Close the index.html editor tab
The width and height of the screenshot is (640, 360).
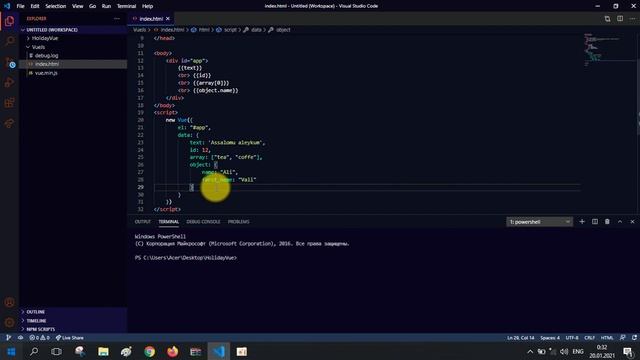pos(168,18)
